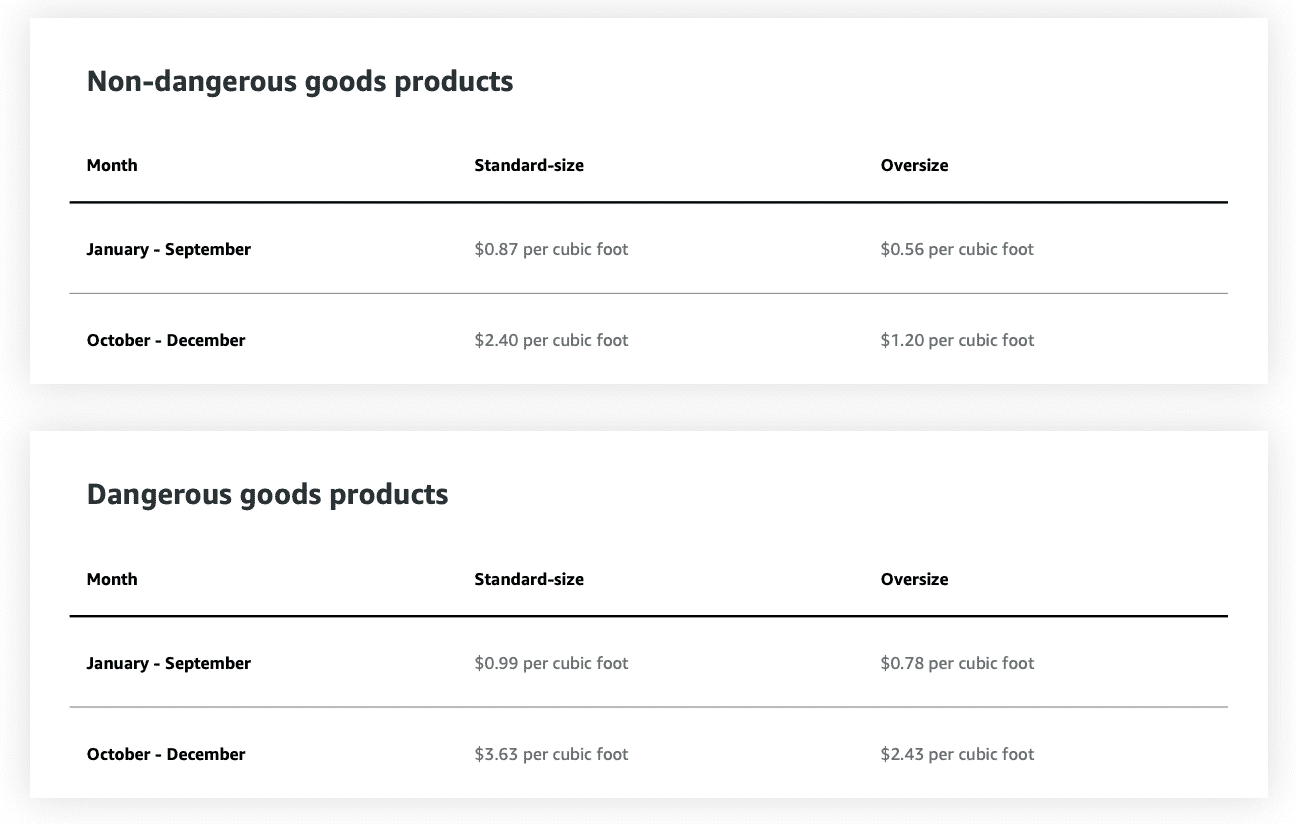Pick the $0.78 per cubic foot value
Viewport: 1296px width, 824px height.
tap(957, 663)
